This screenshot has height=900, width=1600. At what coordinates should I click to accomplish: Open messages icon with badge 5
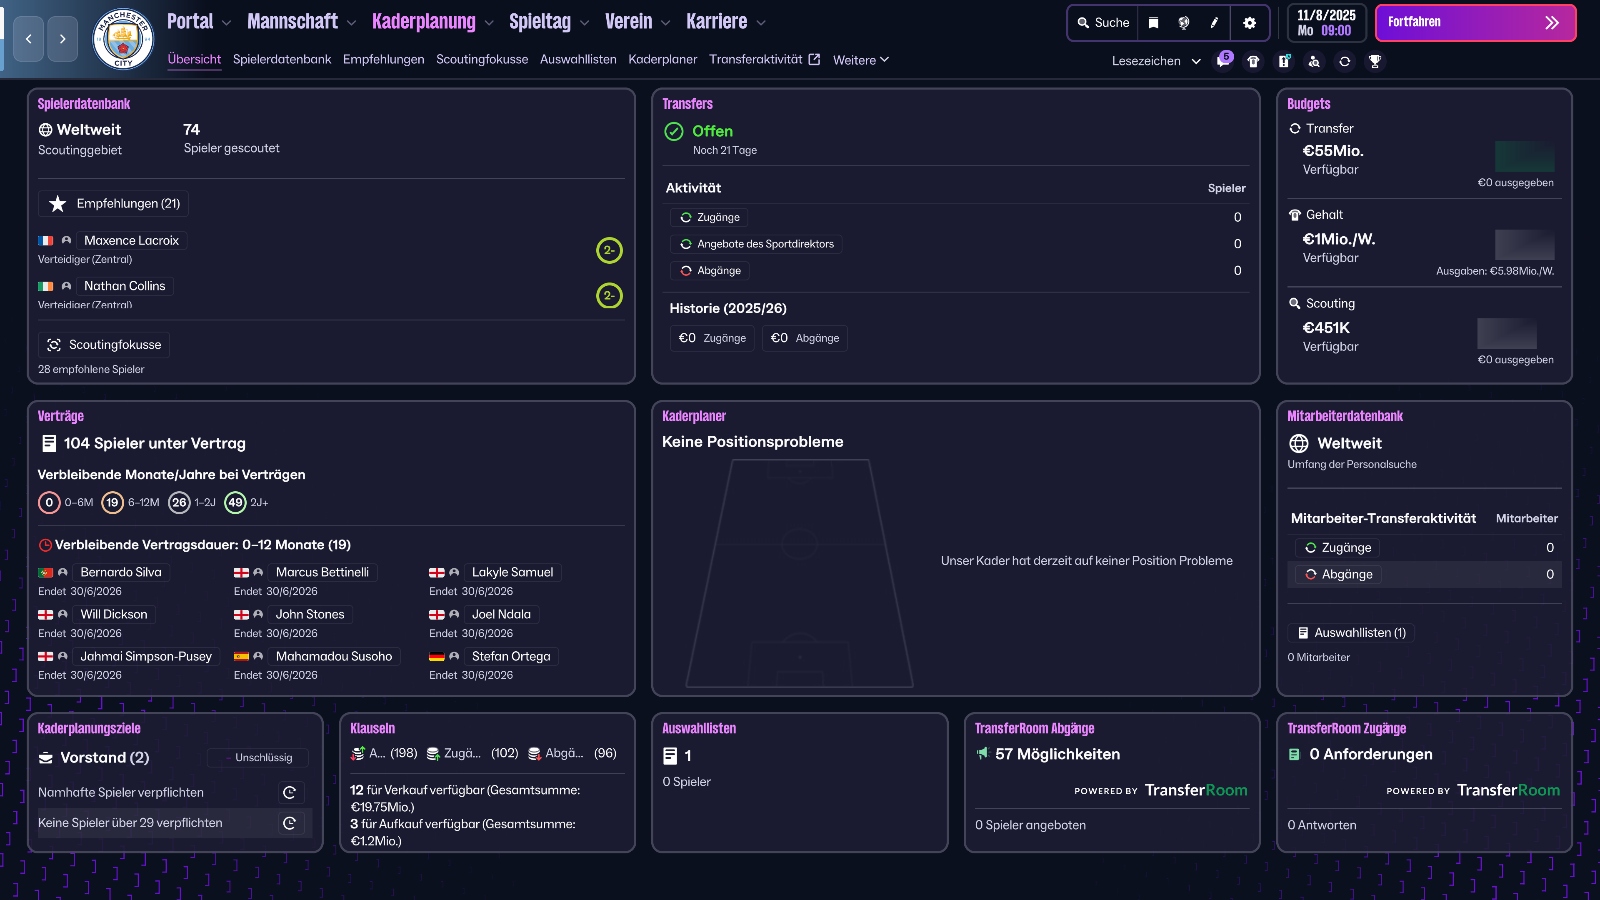tap(1223, 61)
